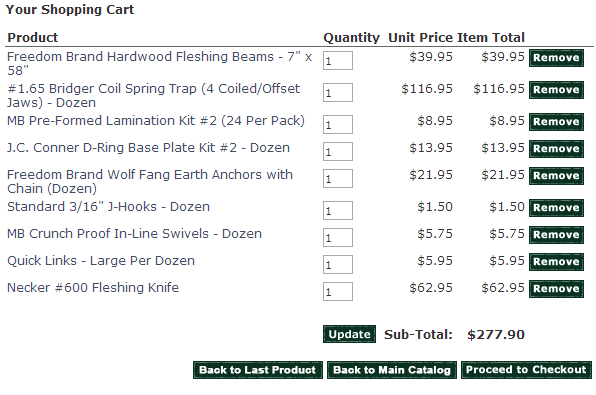Remove the Necker #600 Fleshing Knife
Viewport: 596px width, 395px height.
[556, 289]
